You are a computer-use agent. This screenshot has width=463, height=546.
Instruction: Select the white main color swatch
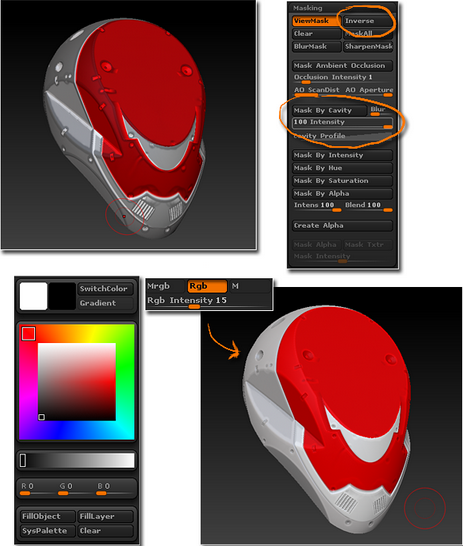33,296
